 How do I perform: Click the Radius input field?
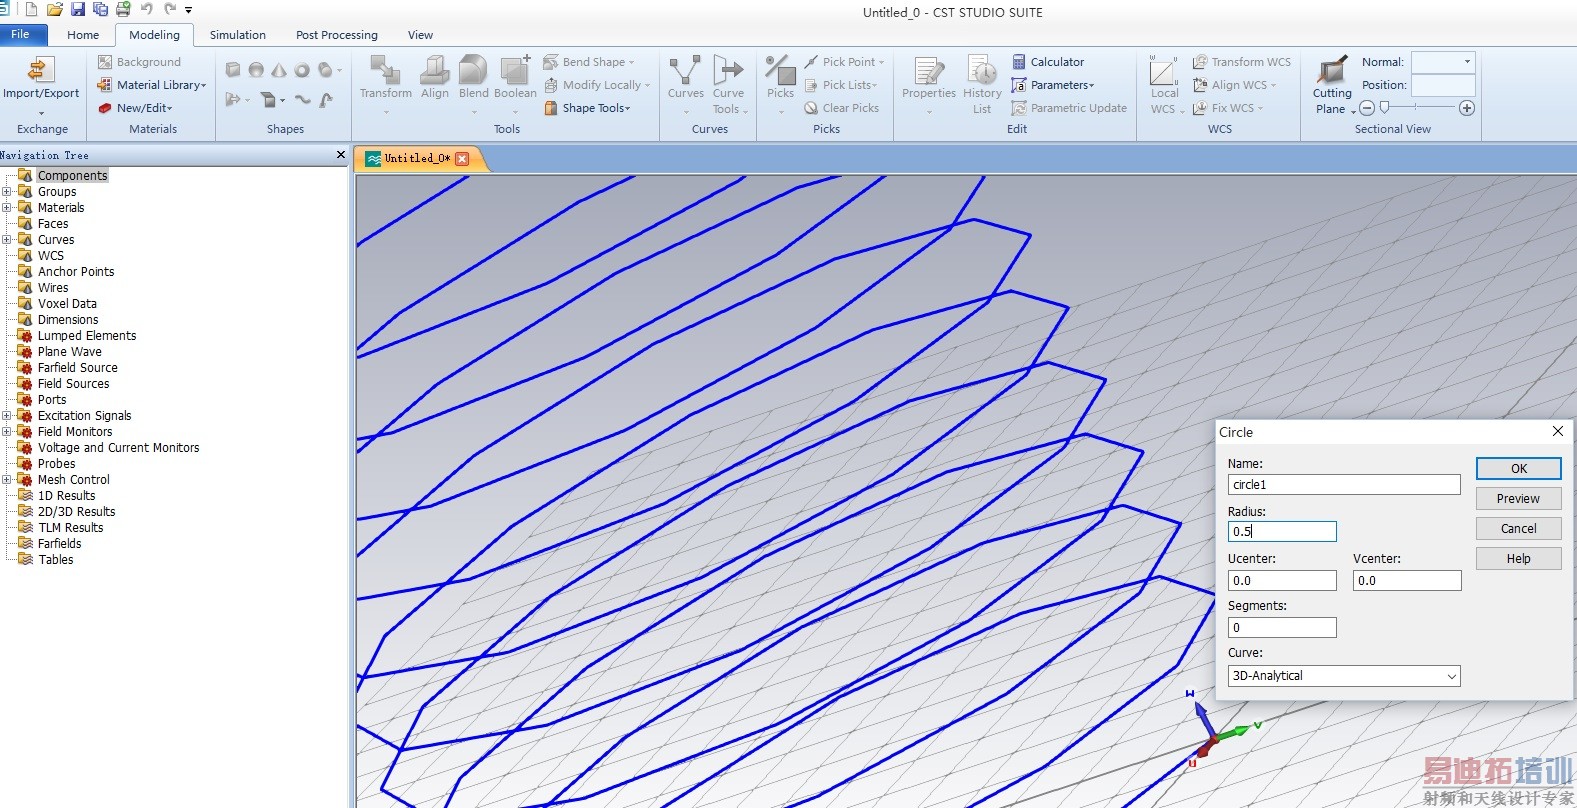coord(1282,532)
